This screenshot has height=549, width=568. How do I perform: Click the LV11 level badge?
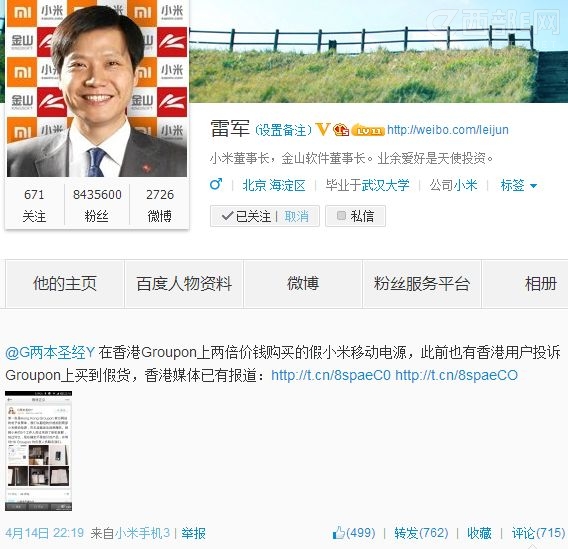(367, 130)
